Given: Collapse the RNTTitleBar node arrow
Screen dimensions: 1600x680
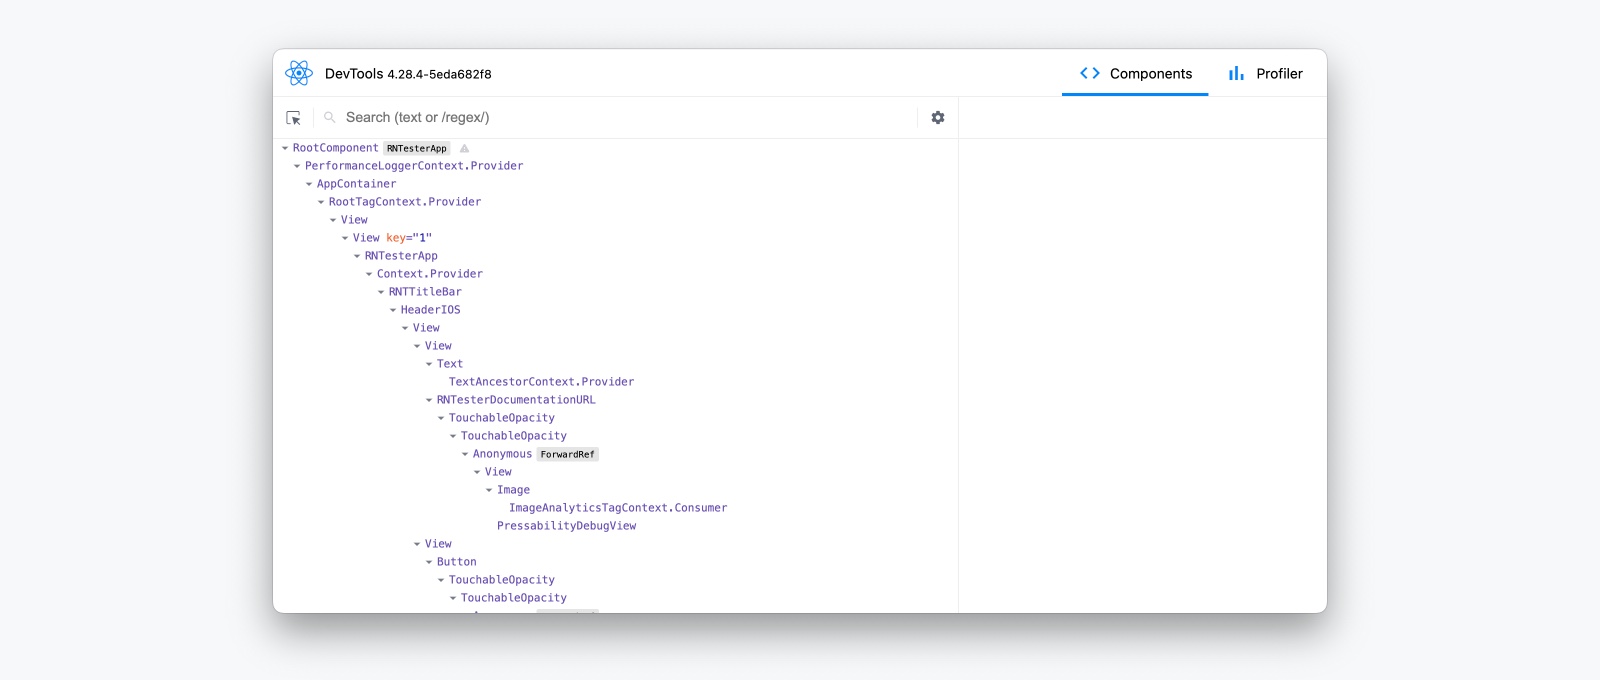Looking at the screenshot, I should (381, 292).
